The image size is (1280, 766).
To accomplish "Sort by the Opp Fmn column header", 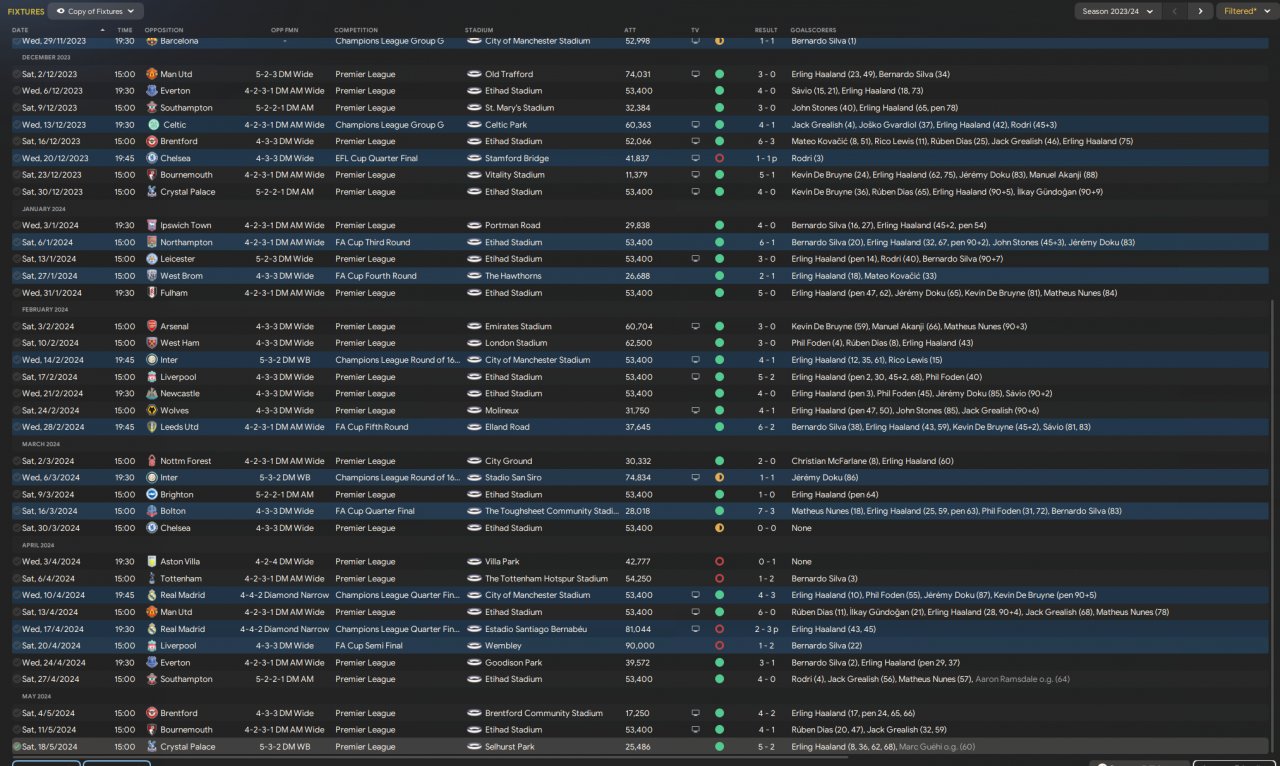I will click(x=285, y=30).
